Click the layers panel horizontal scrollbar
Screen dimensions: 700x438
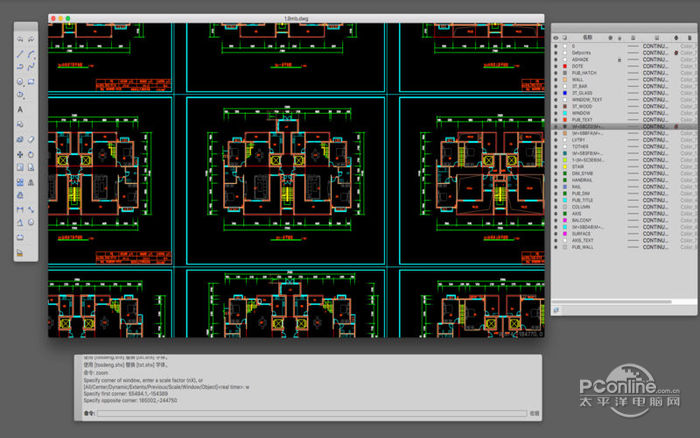tap(612, 302)
